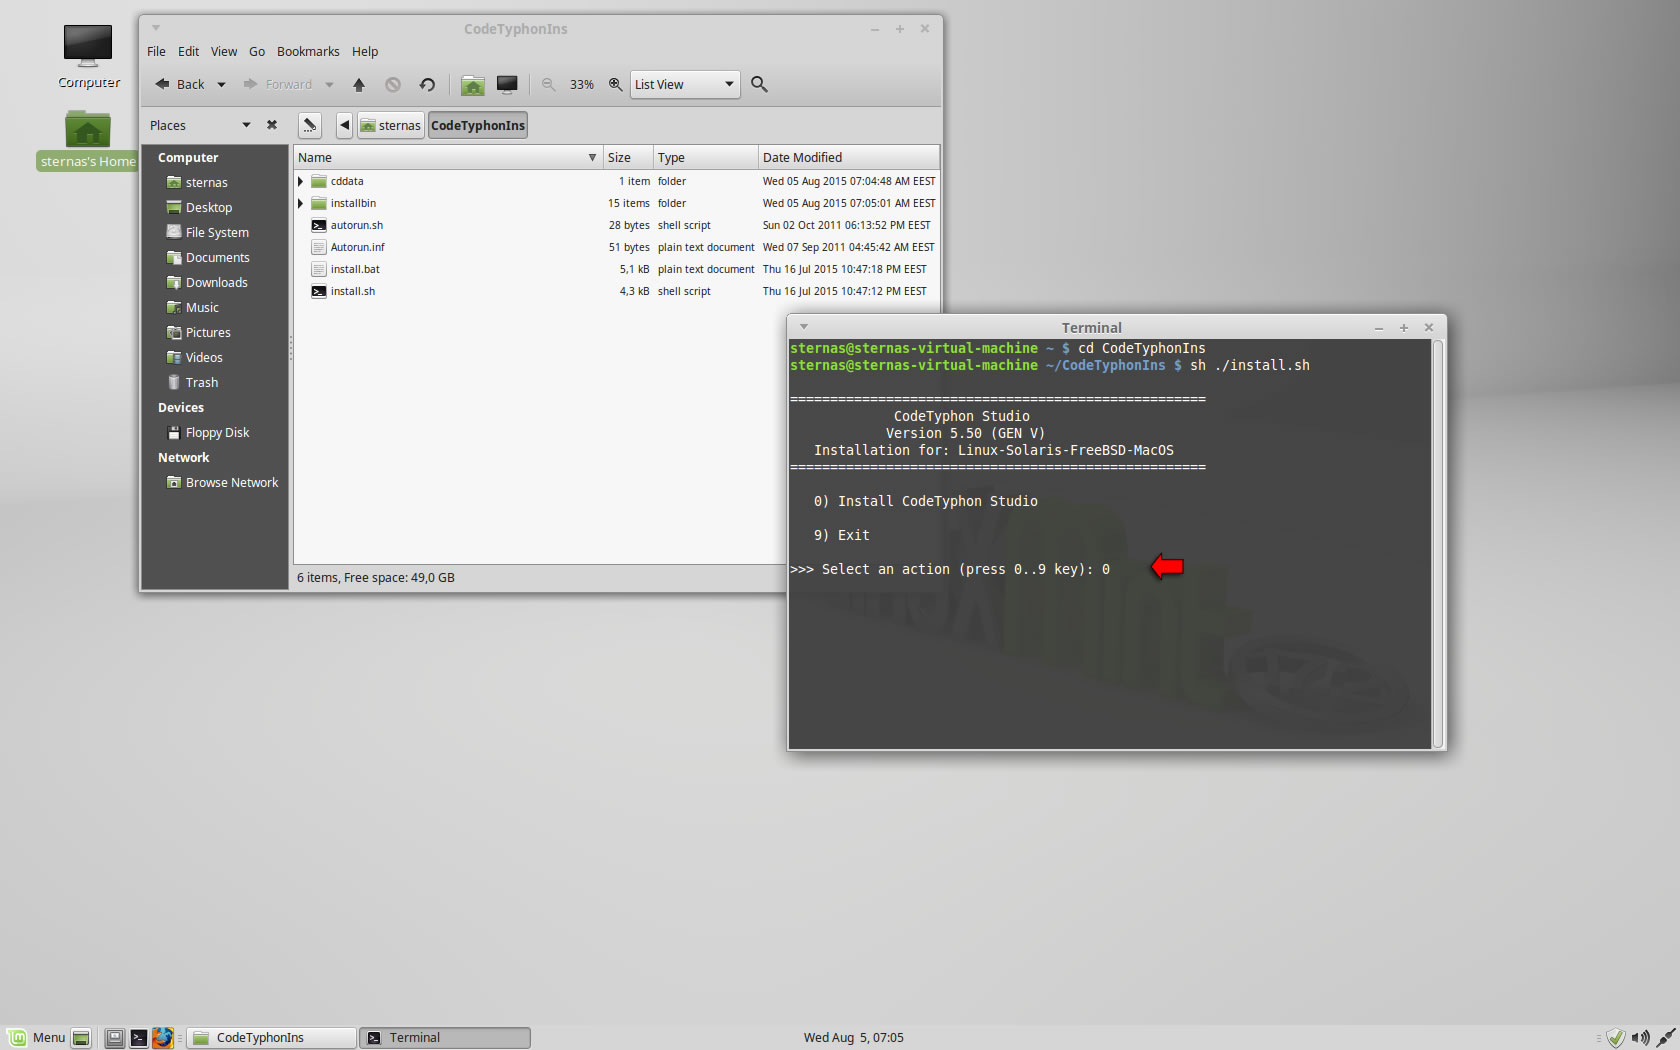Sort the list by Date Modified column

pos(848,157)
